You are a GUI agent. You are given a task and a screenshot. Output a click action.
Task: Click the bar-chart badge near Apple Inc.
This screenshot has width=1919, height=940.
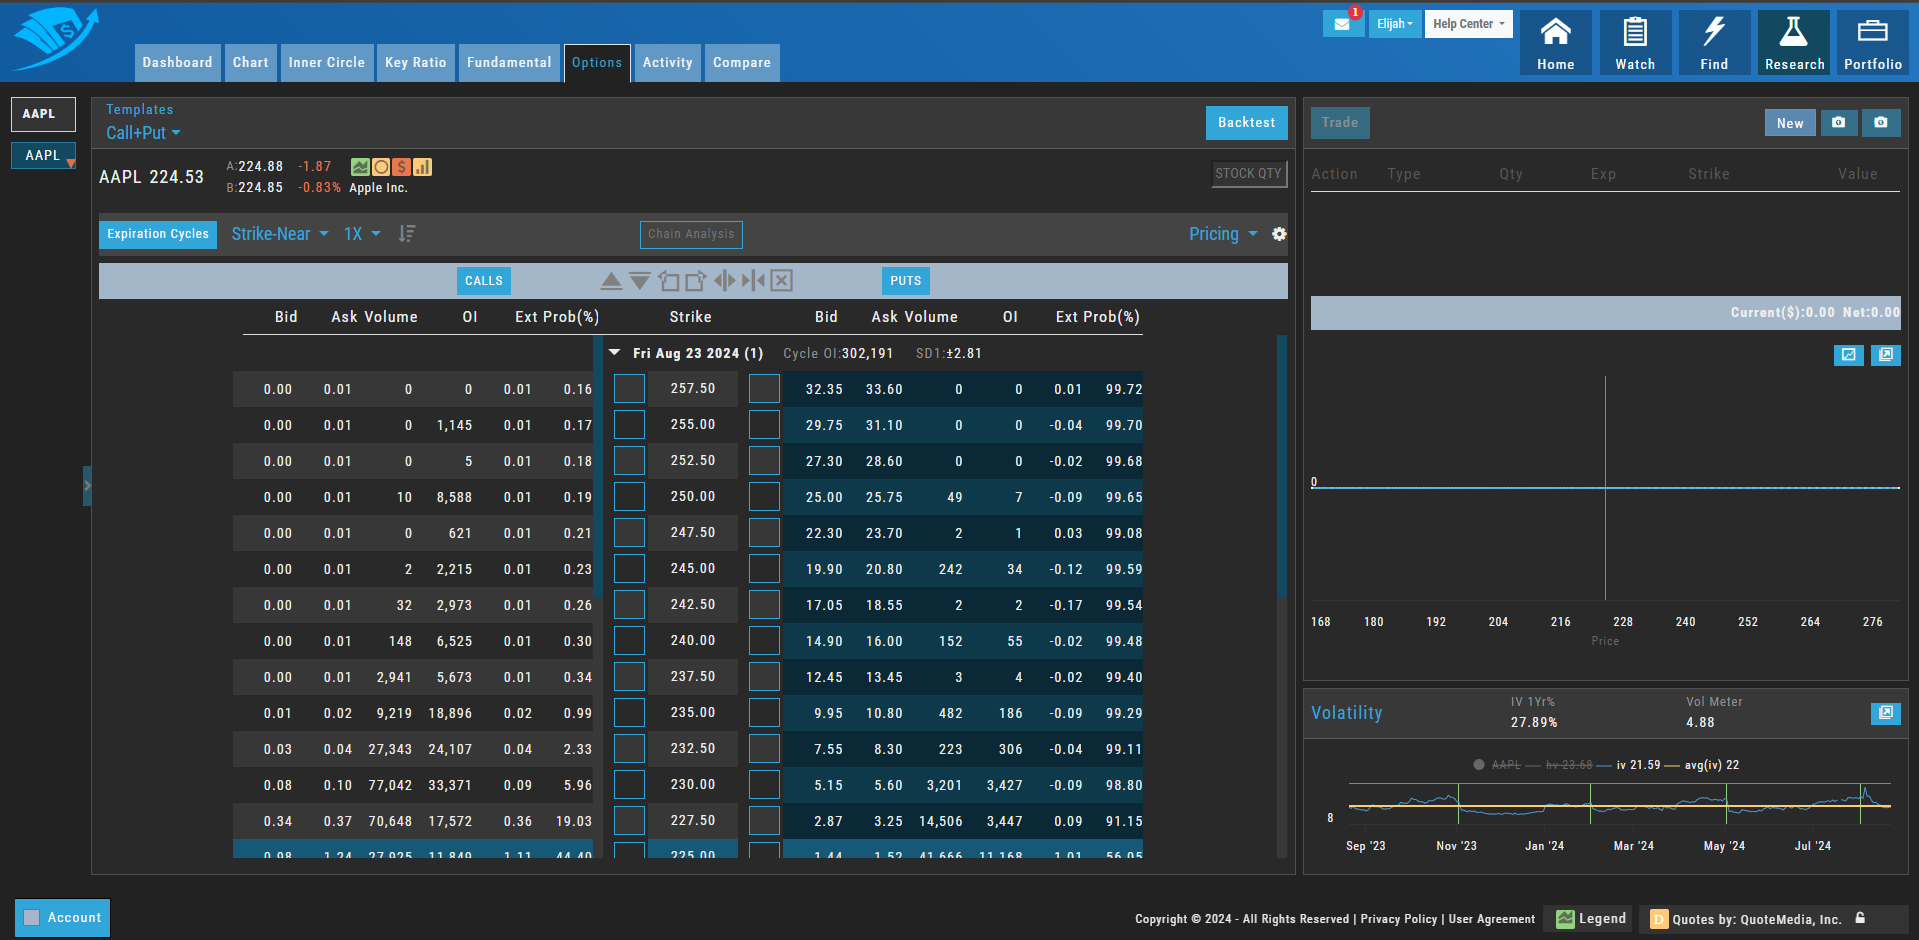tap(423, 167)
